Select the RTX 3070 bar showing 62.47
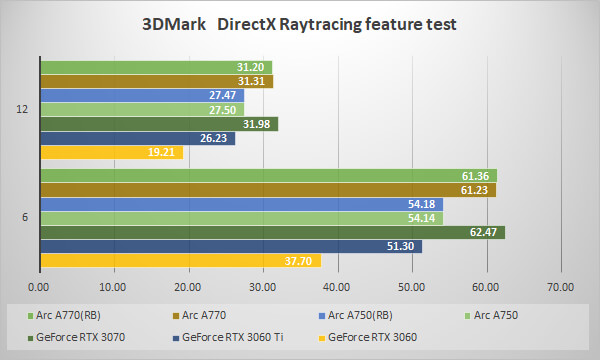 (x=273, y=232)
